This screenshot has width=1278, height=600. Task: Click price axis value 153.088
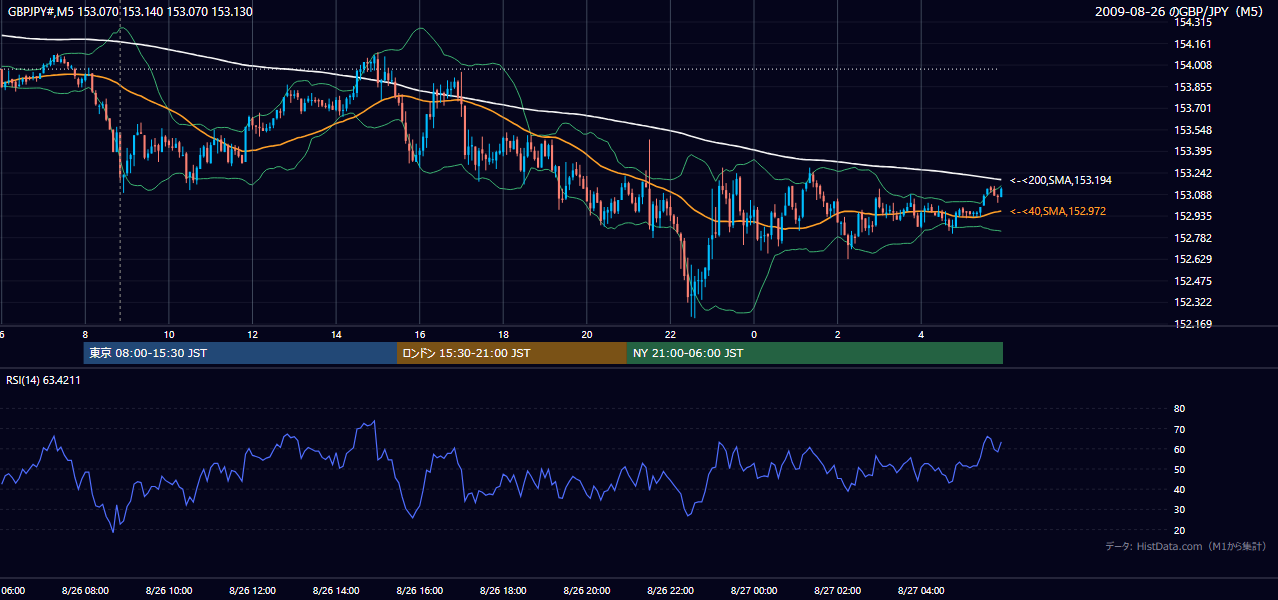[x=1192, y=195]
